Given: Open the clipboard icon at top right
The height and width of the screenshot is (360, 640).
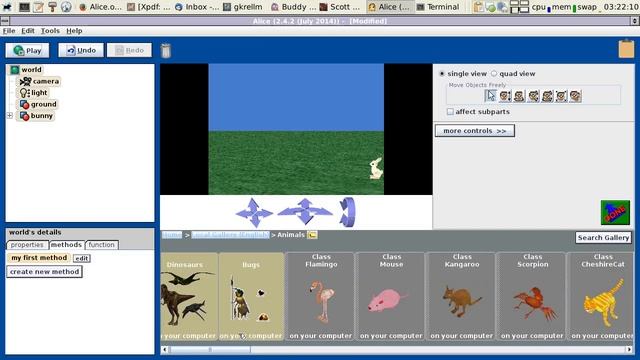Looking at the screenshot, I should [x=626, y=49].
